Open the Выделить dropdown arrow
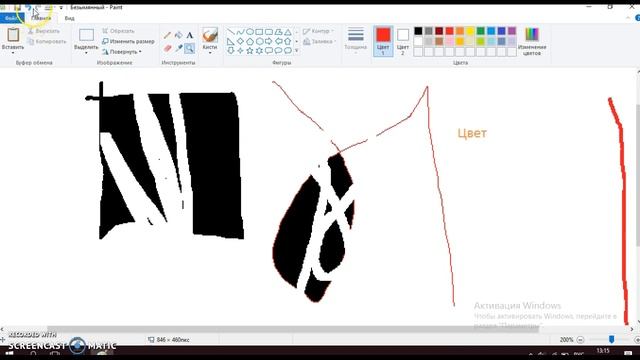 pos(86,53)
